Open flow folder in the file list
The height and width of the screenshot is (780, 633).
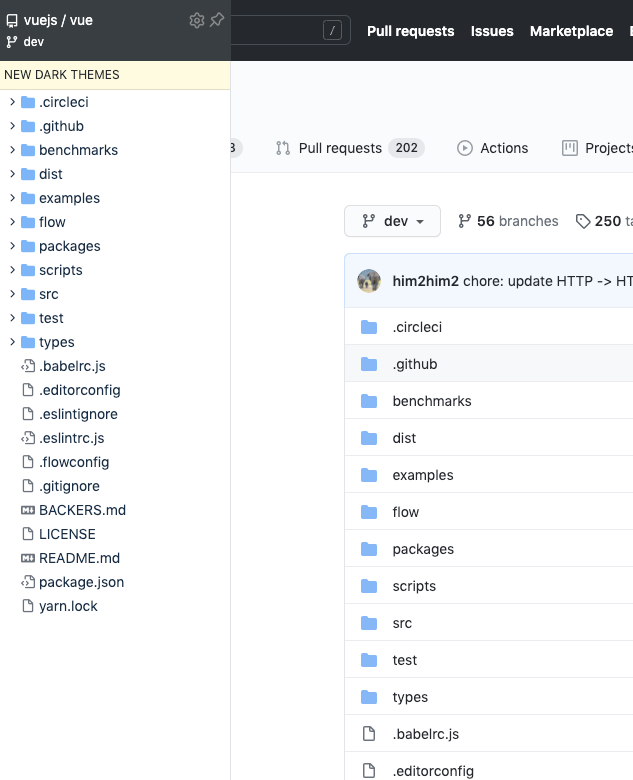click(x=406, y=512)
